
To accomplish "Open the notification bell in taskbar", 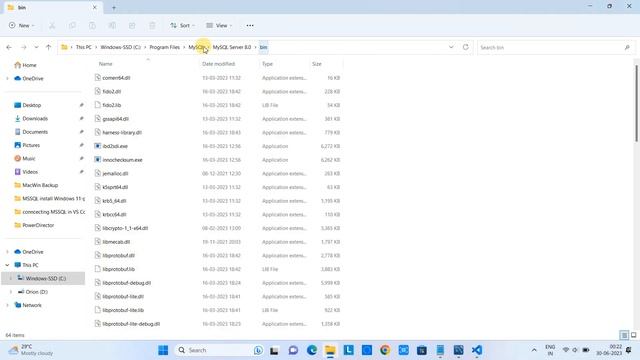I will (629, 350).
